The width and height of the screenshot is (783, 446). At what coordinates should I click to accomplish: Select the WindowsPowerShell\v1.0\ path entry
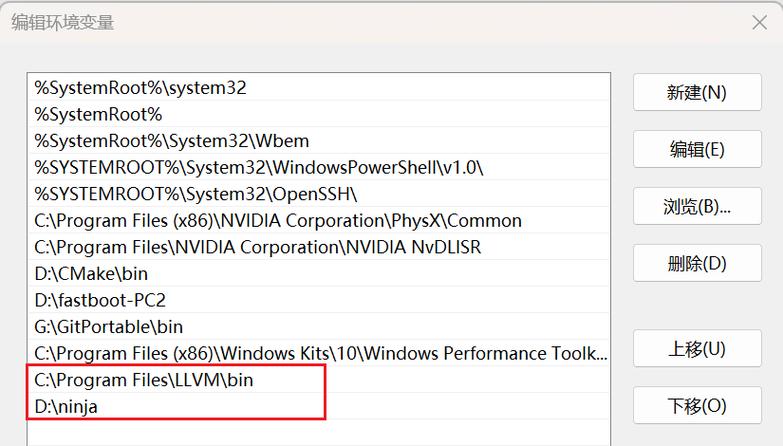click(x=258, y=167)
